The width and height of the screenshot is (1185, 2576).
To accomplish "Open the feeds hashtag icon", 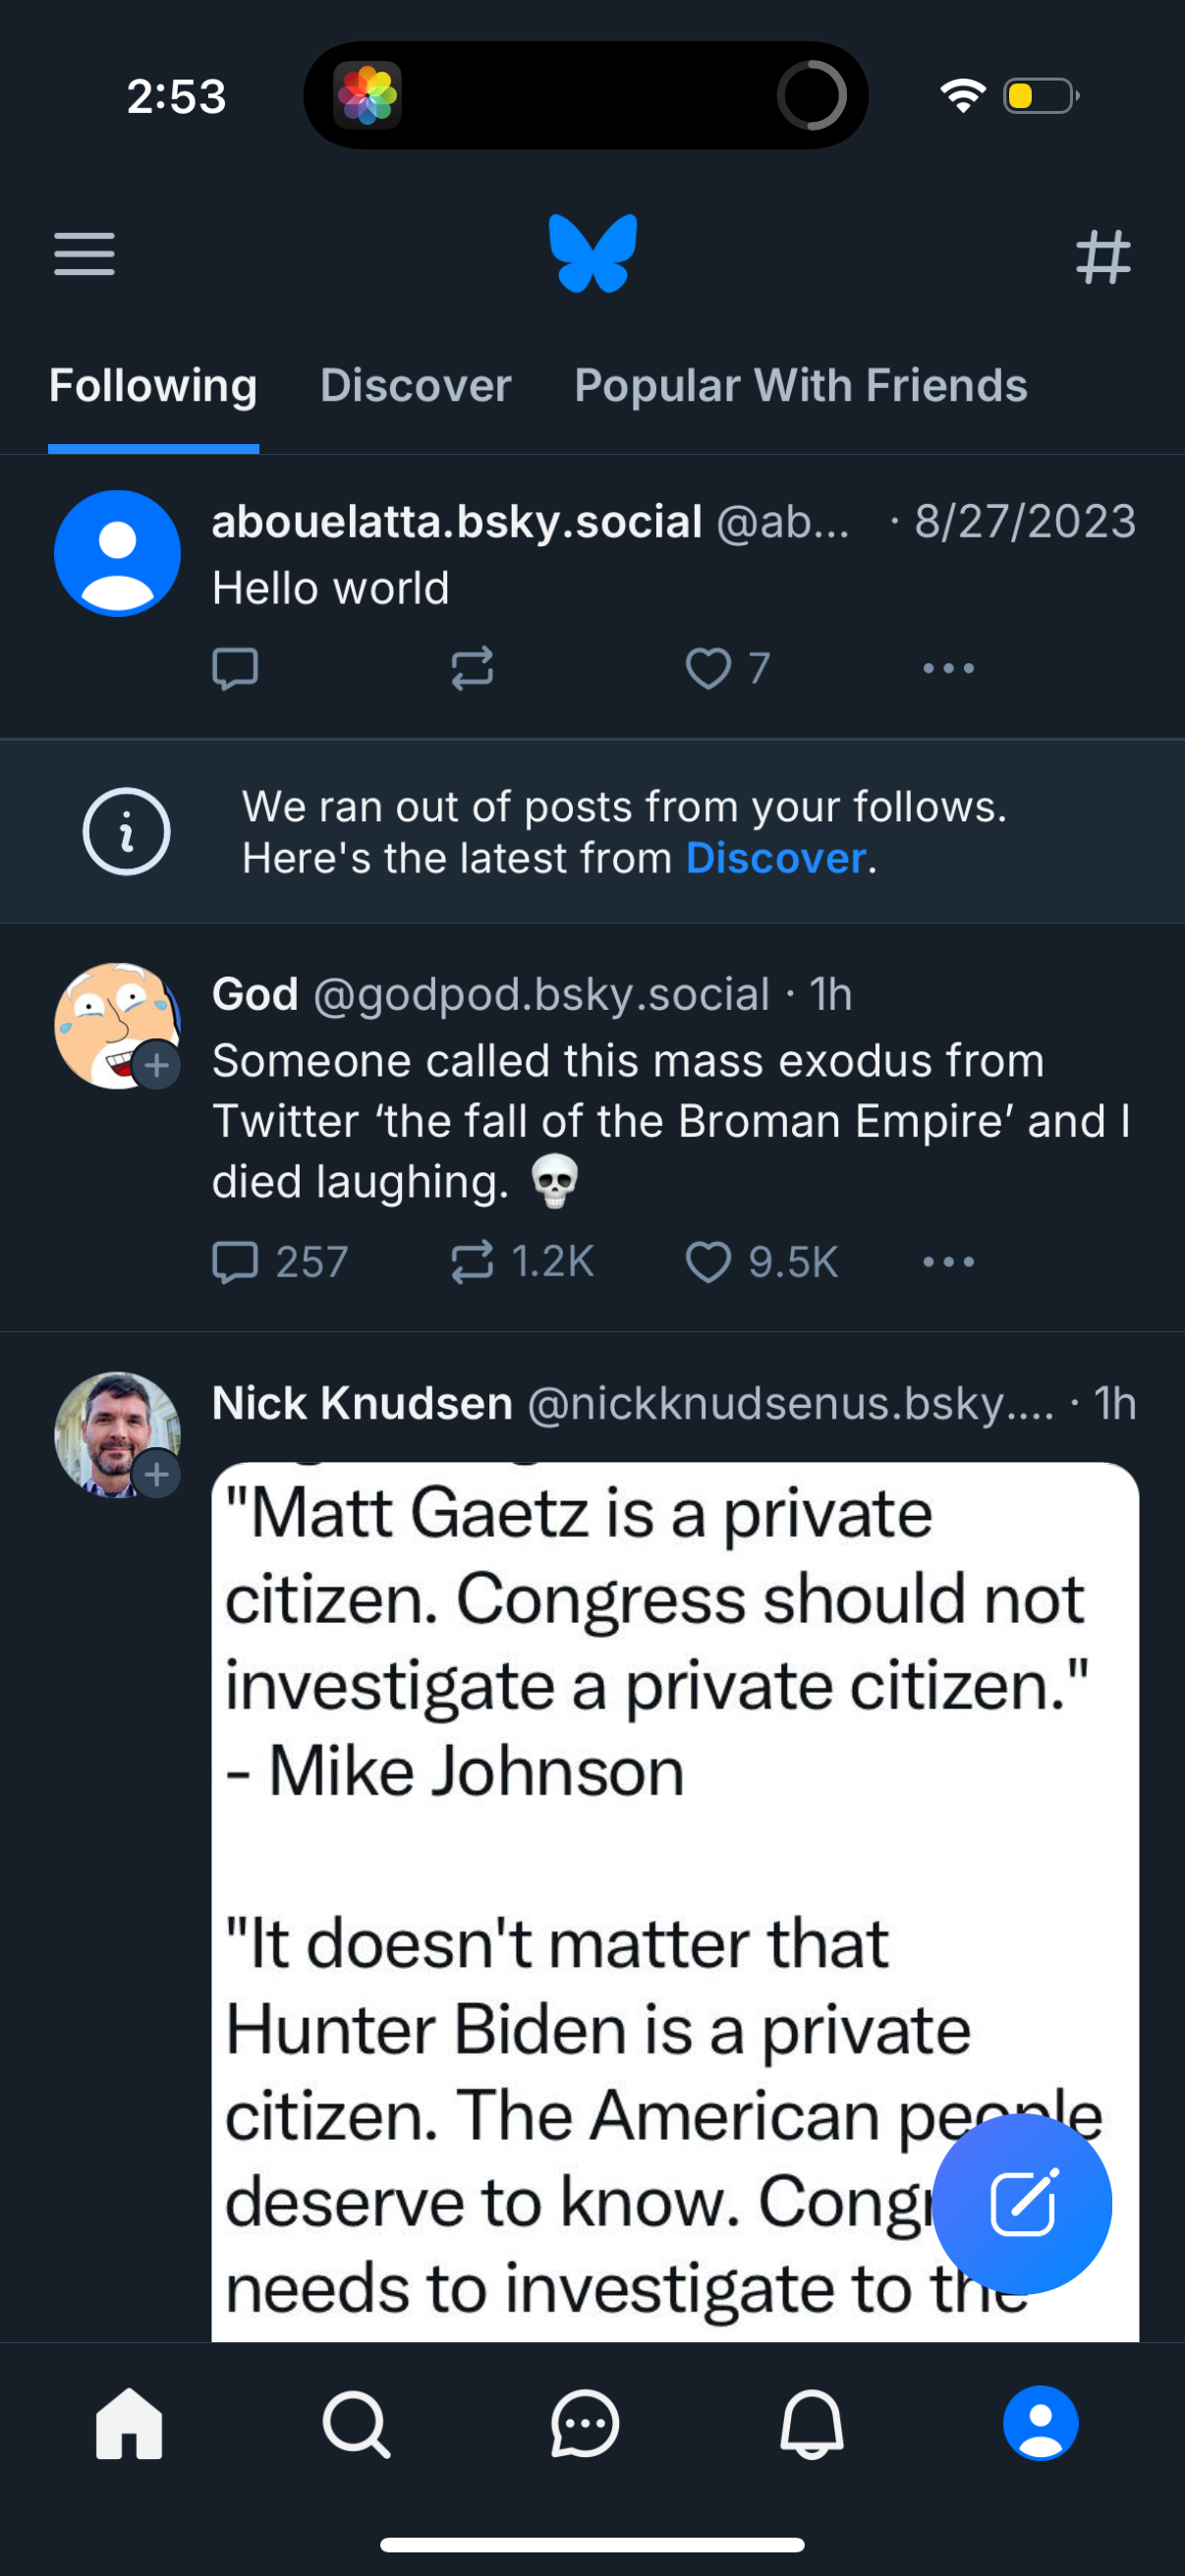I will [x=1103, y=257].
